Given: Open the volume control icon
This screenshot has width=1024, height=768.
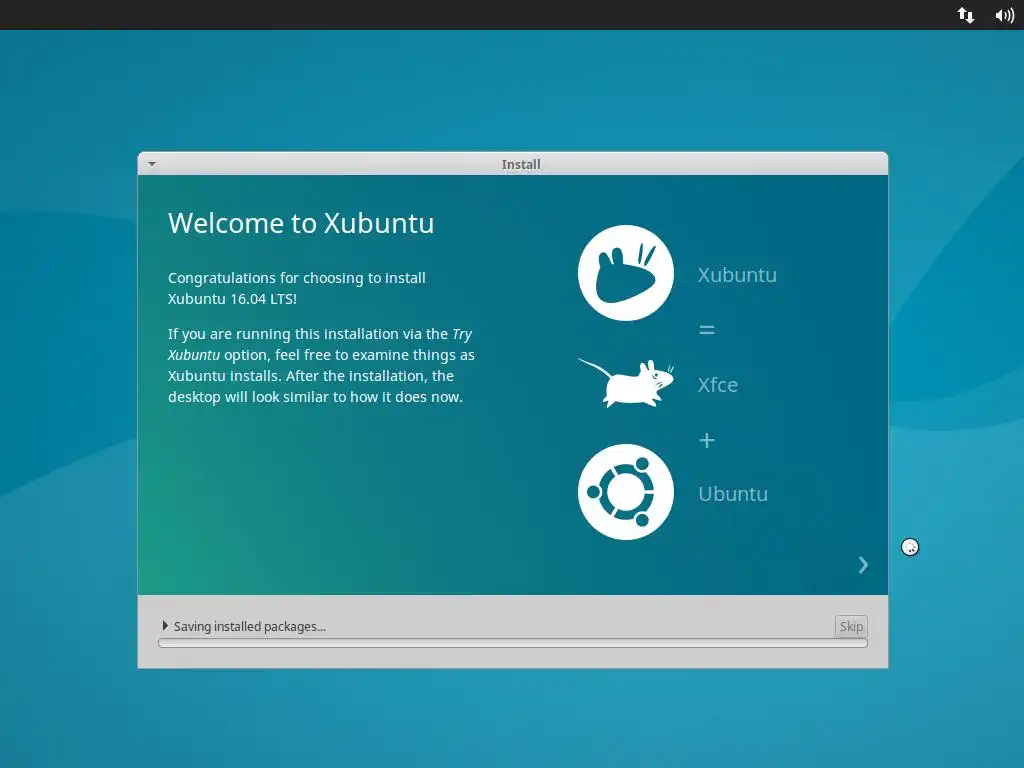Looking at the screenshot, I should pos(1004,15).
